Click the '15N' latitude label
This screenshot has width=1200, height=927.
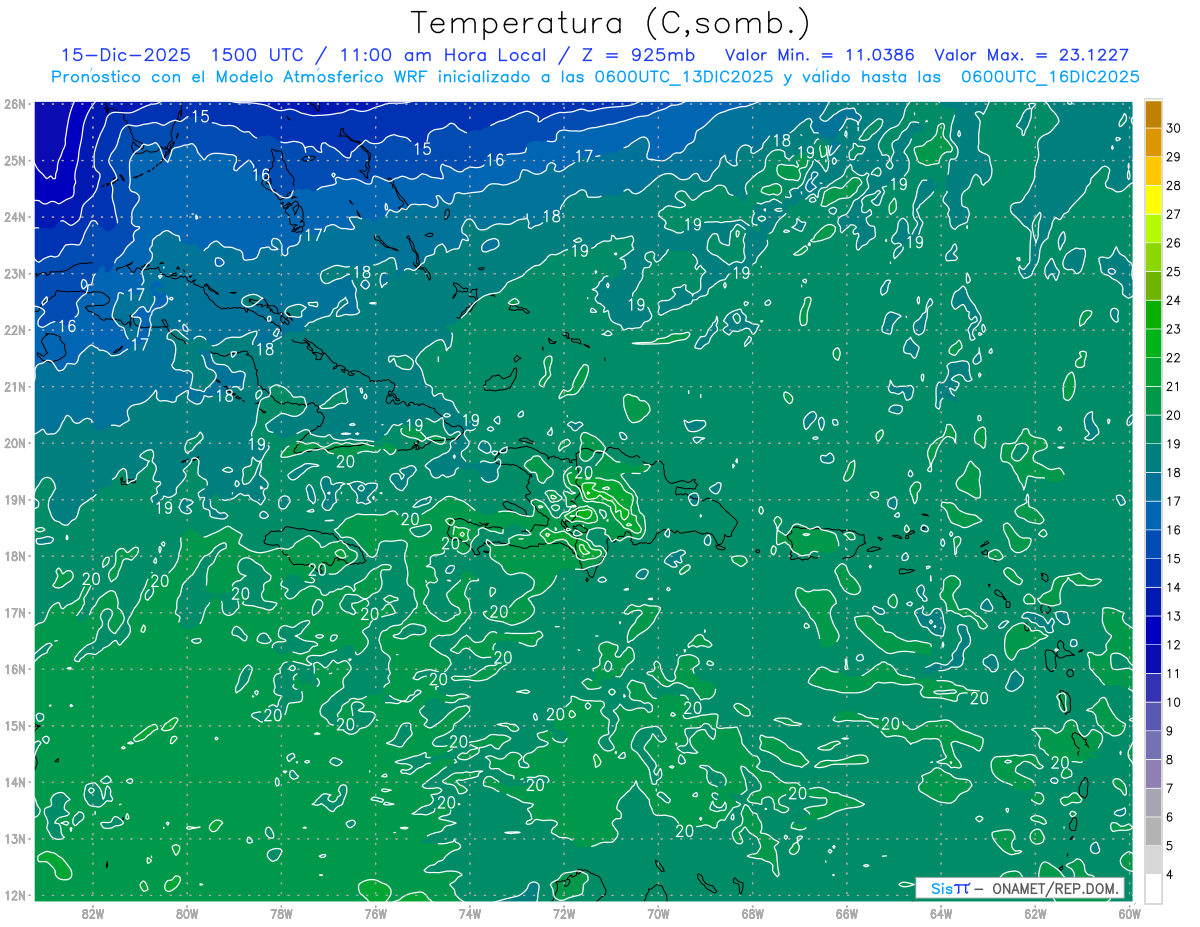14,726
